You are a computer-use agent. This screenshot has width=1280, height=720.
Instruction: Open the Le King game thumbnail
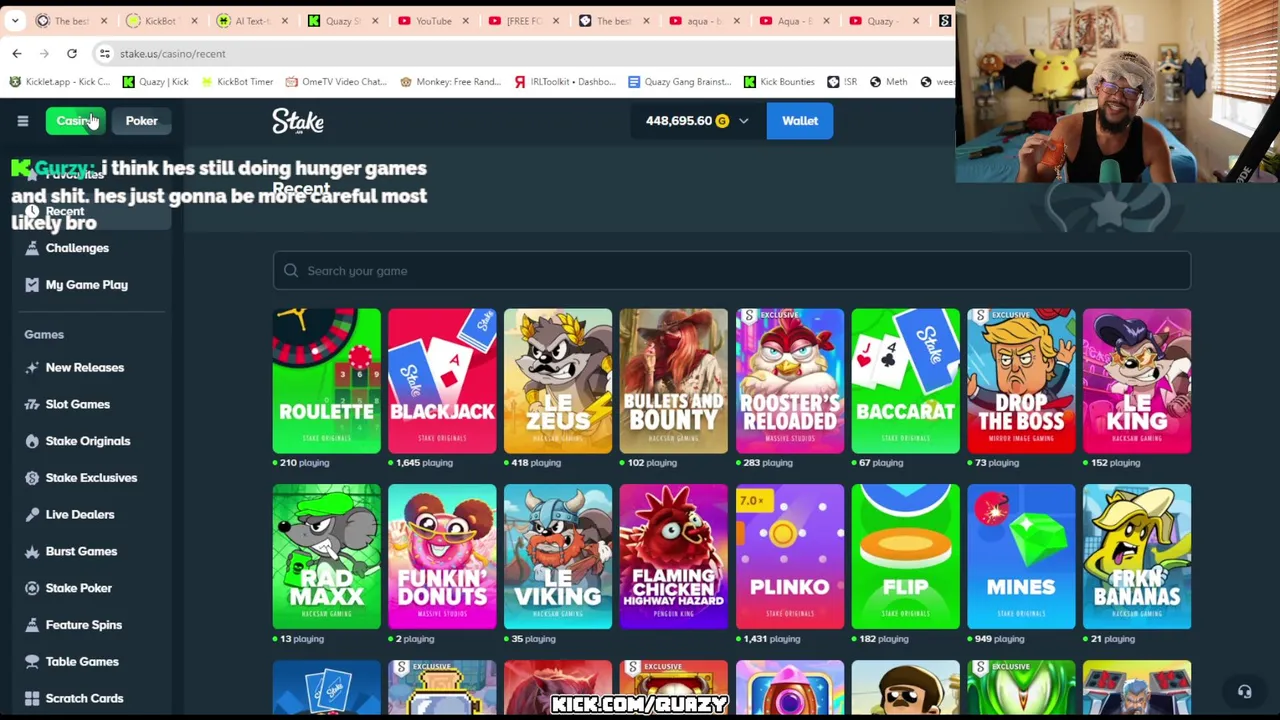pos(1137,381)
